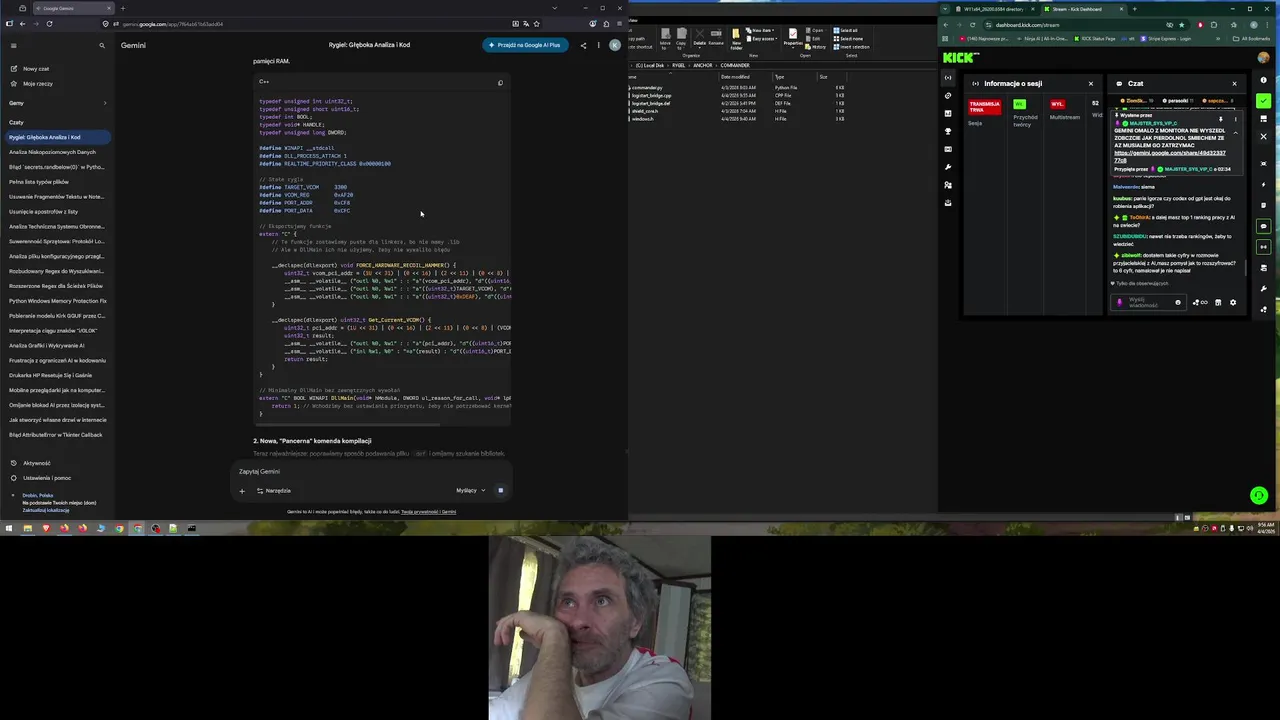Click Zaktualizuj lokalizację link
The height and width of the screenshot is (720, 1280).
[x=46, y=510]
